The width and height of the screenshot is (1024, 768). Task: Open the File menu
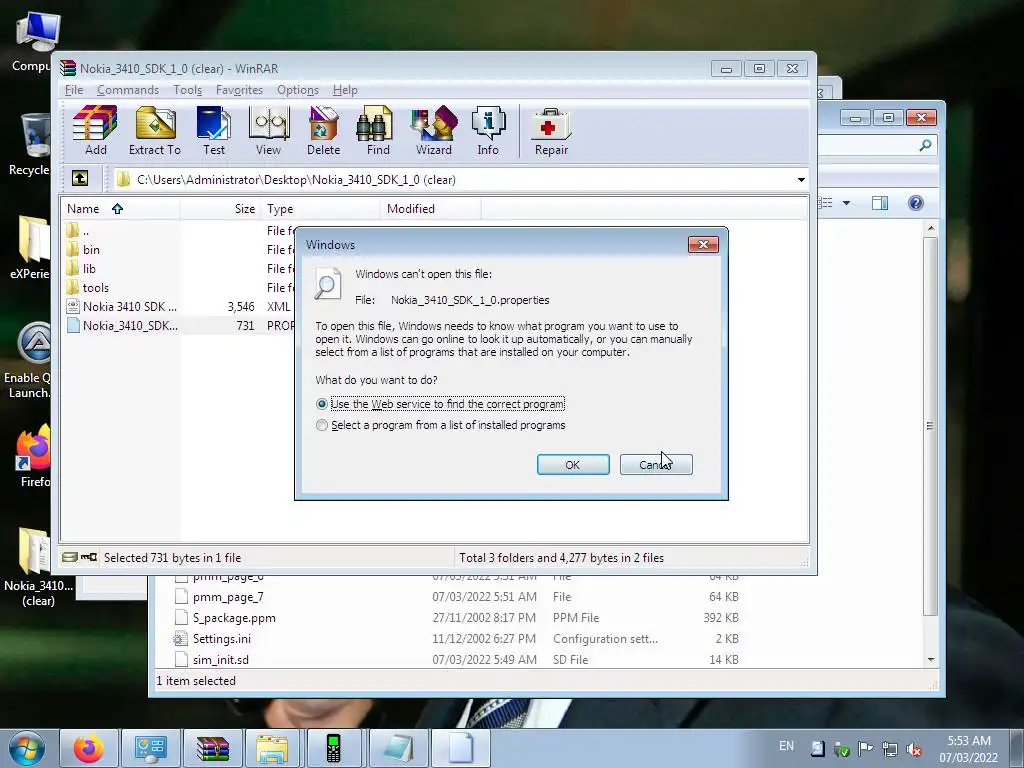[74, 90]
